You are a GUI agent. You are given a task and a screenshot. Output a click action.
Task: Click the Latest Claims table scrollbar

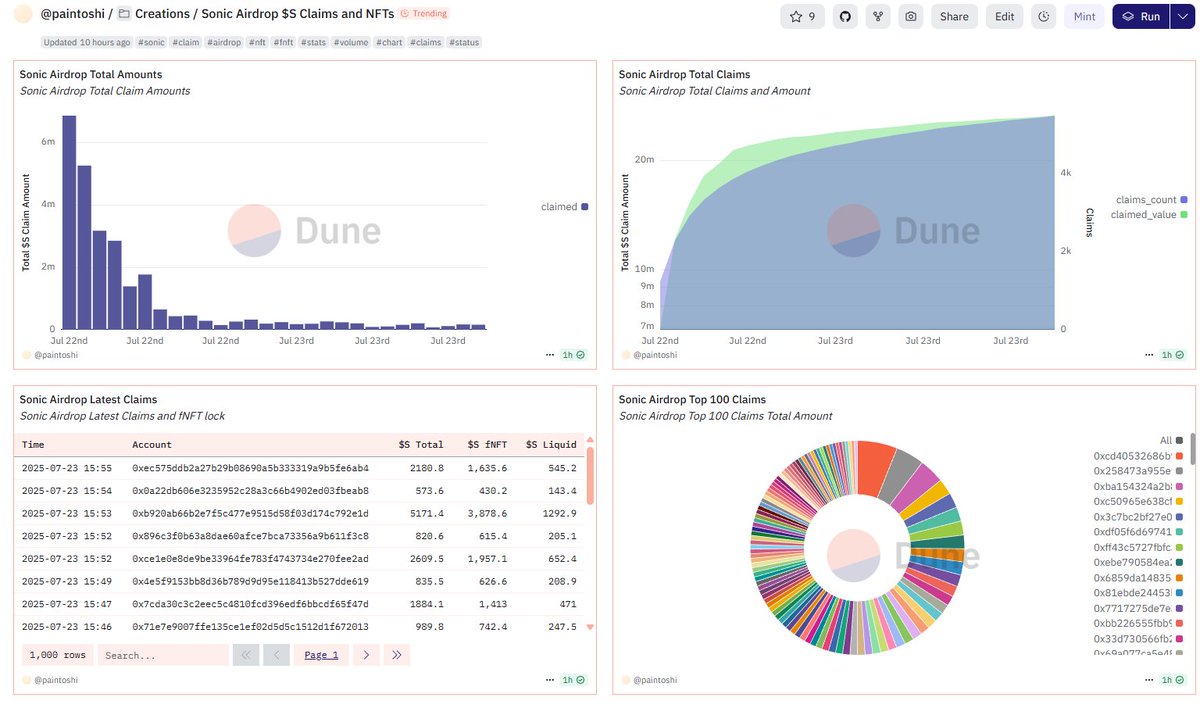tap(590, 475)
